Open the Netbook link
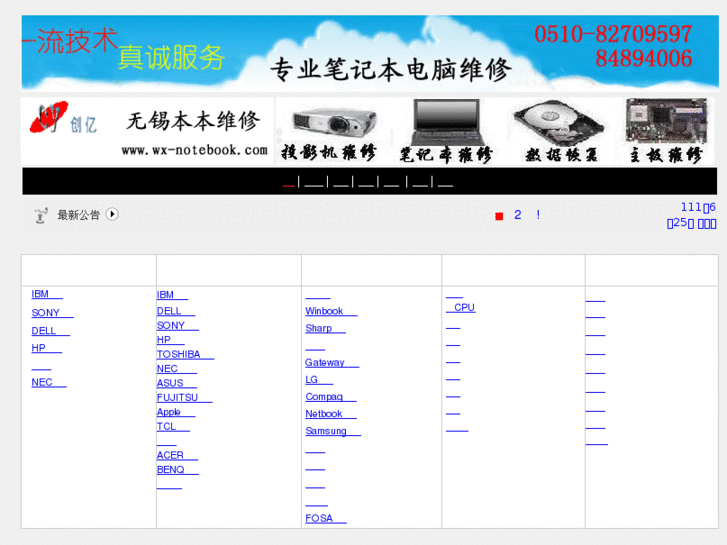This screenshot has height=545, width=727. point(331,414)
